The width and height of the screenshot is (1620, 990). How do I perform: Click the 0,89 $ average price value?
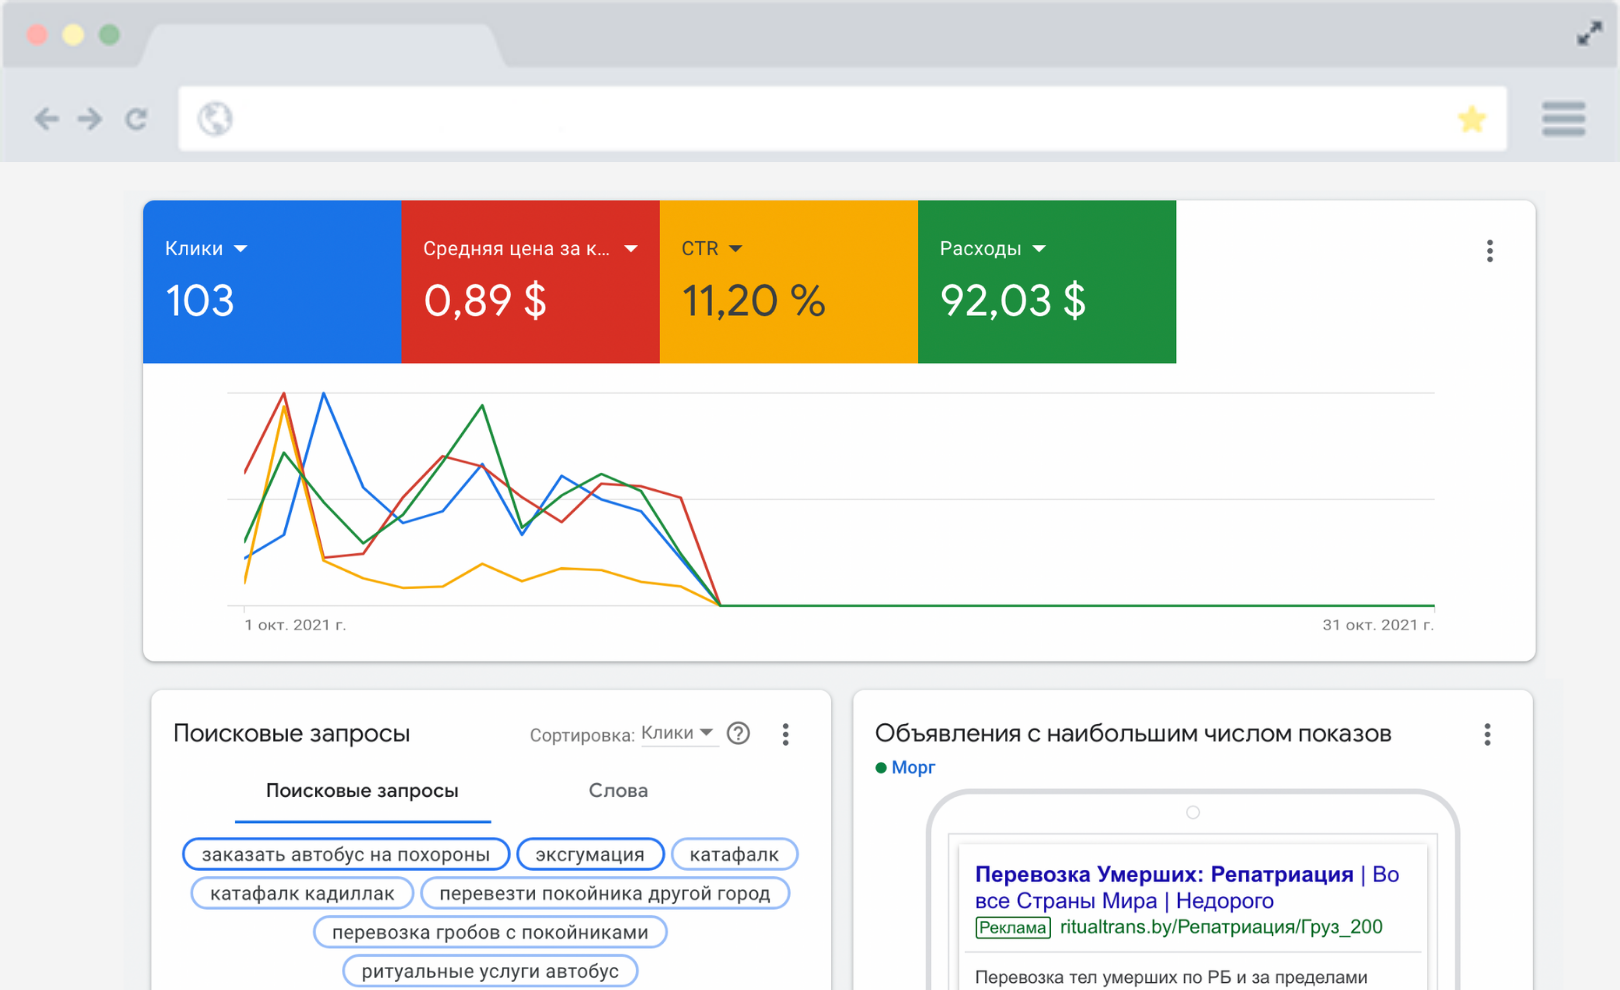click(x=485, y=301)
